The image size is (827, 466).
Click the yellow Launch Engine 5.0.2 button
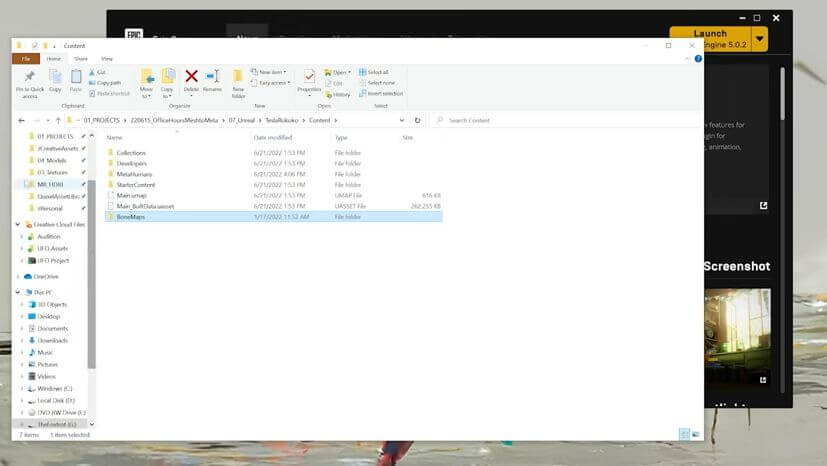pyautogui.click(x=710, y=39)
